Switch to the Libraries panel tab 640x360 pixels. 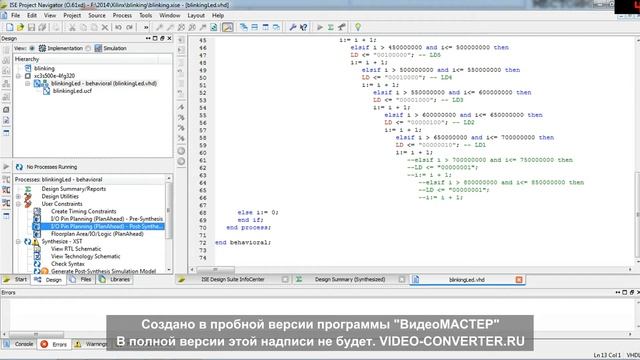(x=115, y=280)
